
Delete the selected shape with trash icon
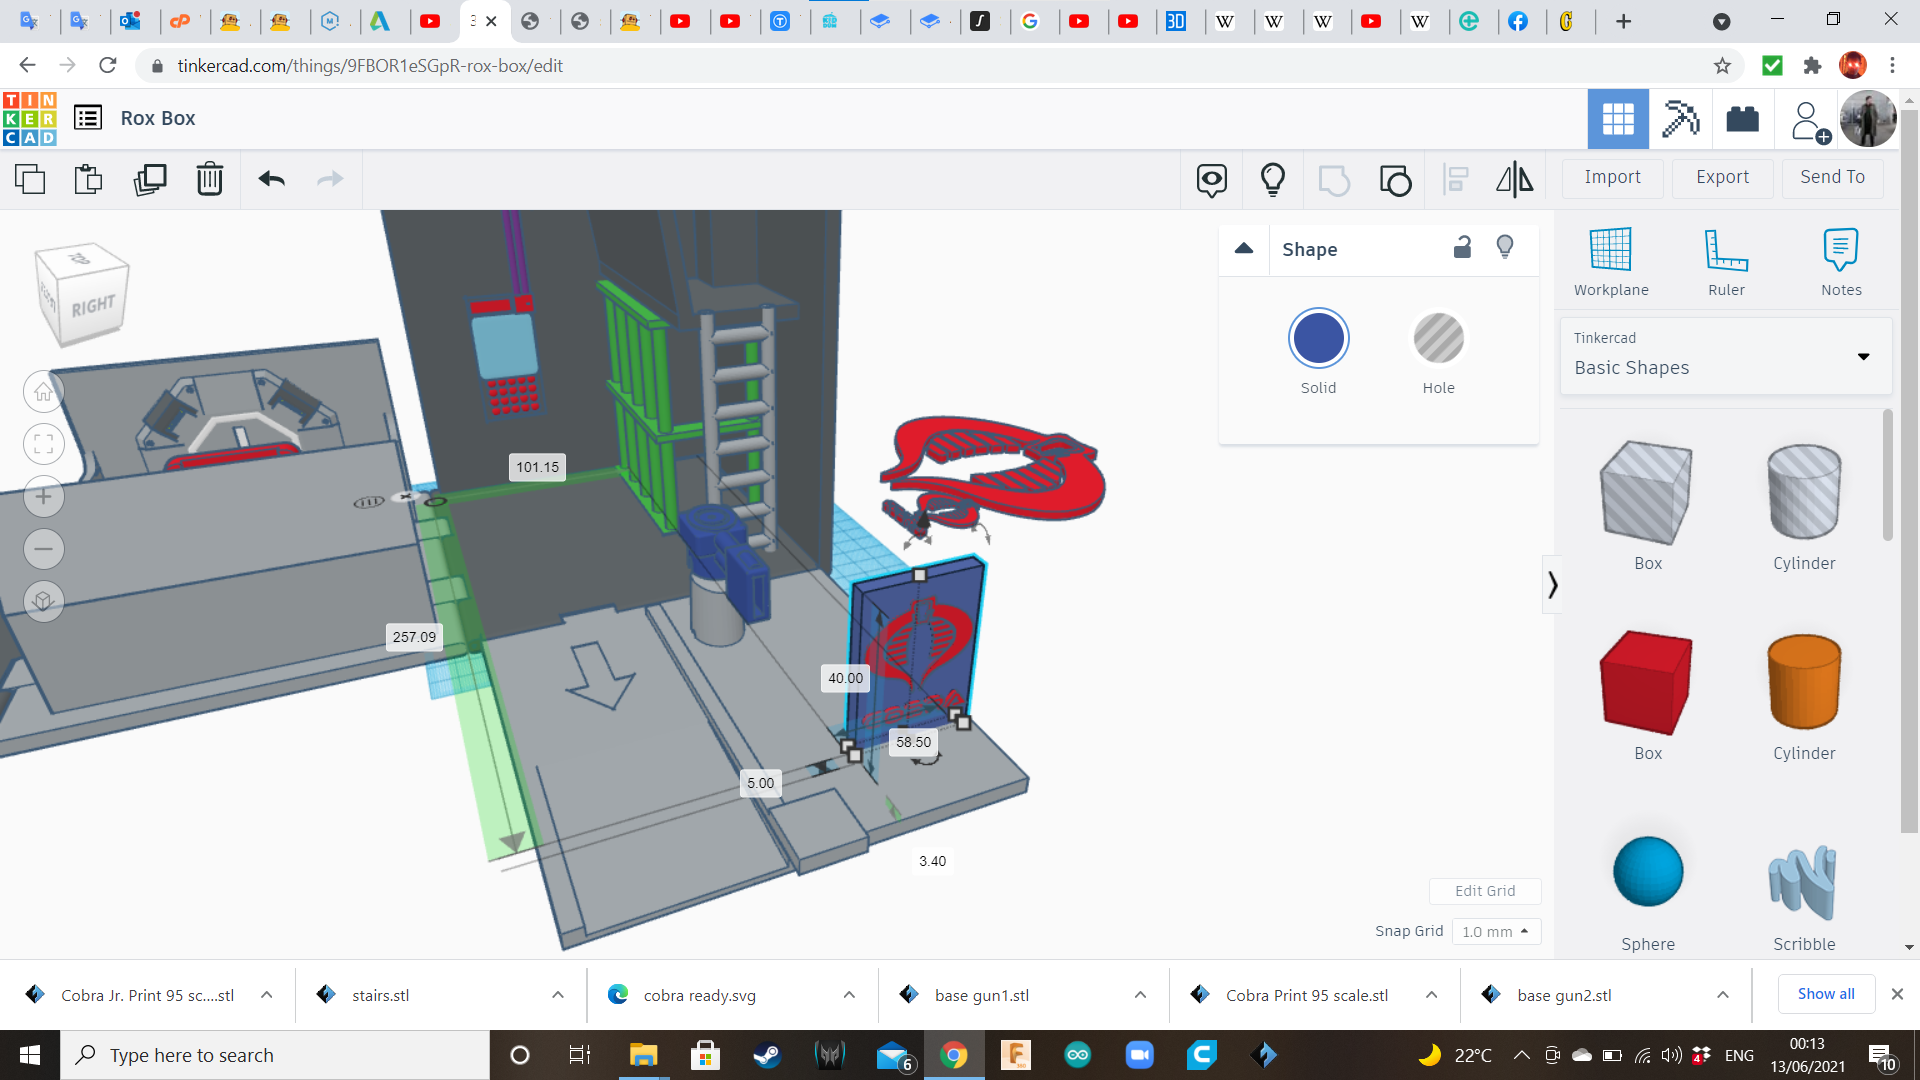coord(209,179)
